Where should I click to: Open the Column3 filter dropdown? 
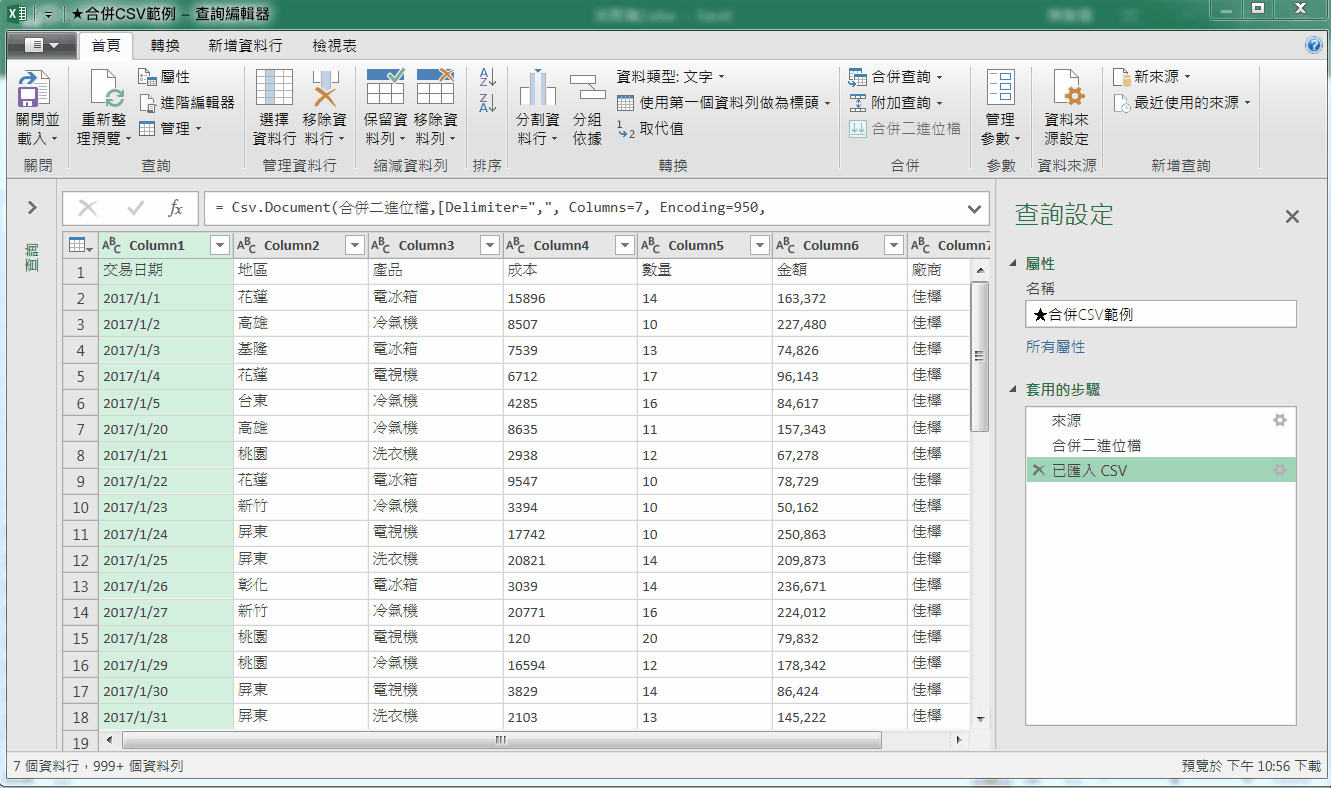(x=489, y=246)
